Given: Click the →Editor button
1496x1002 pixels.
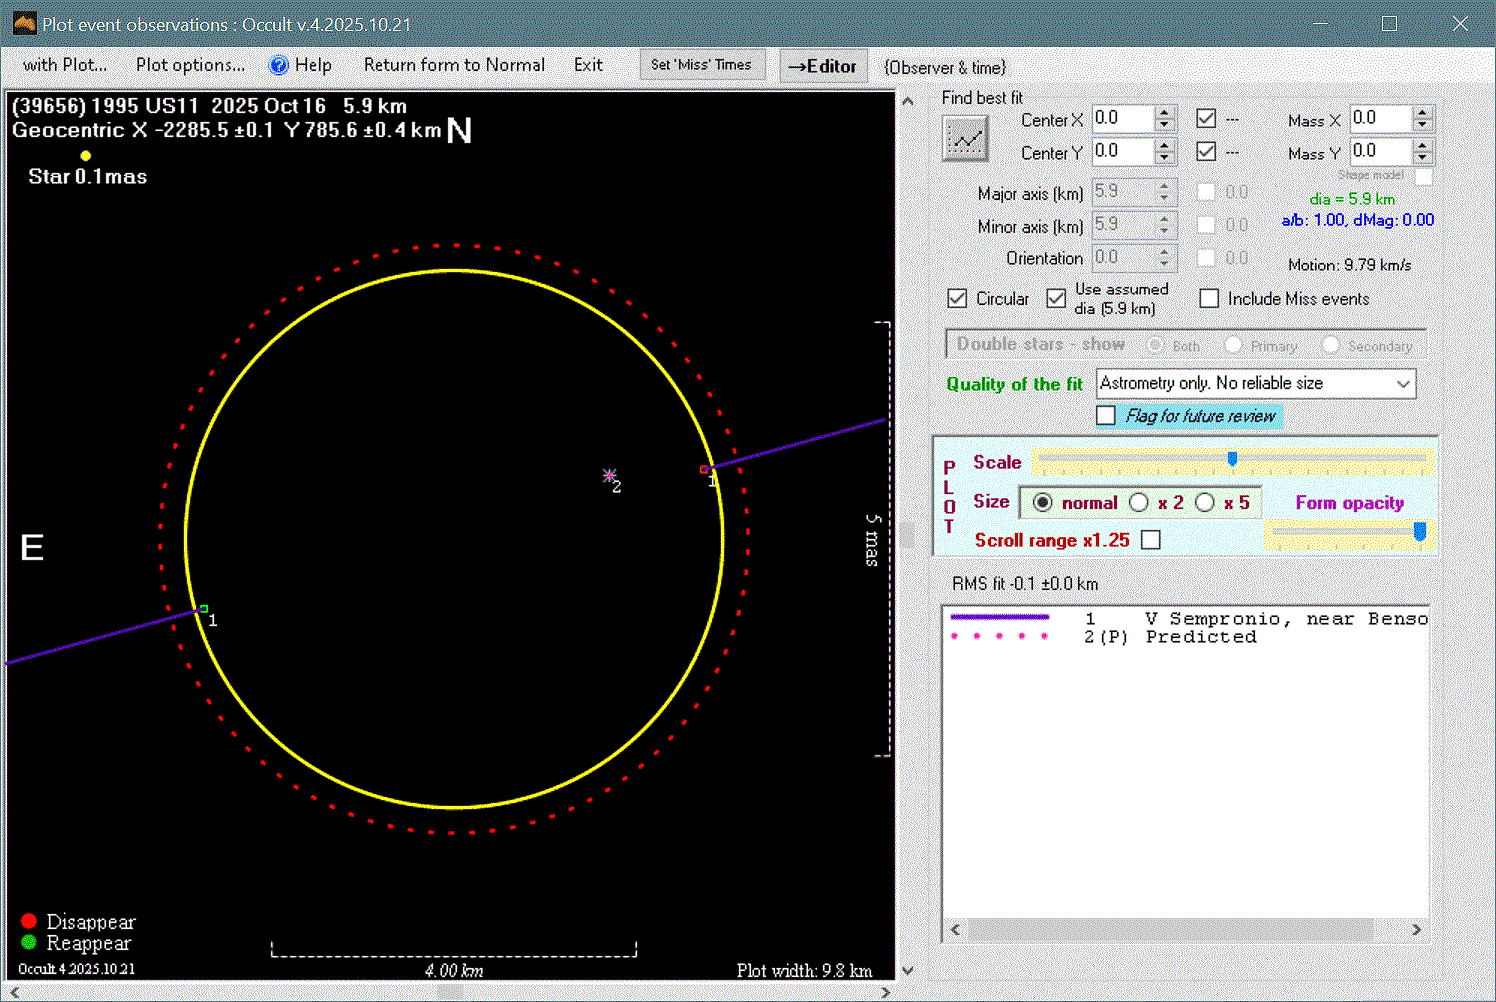Looking at the screenshot, I should (822, 66).
